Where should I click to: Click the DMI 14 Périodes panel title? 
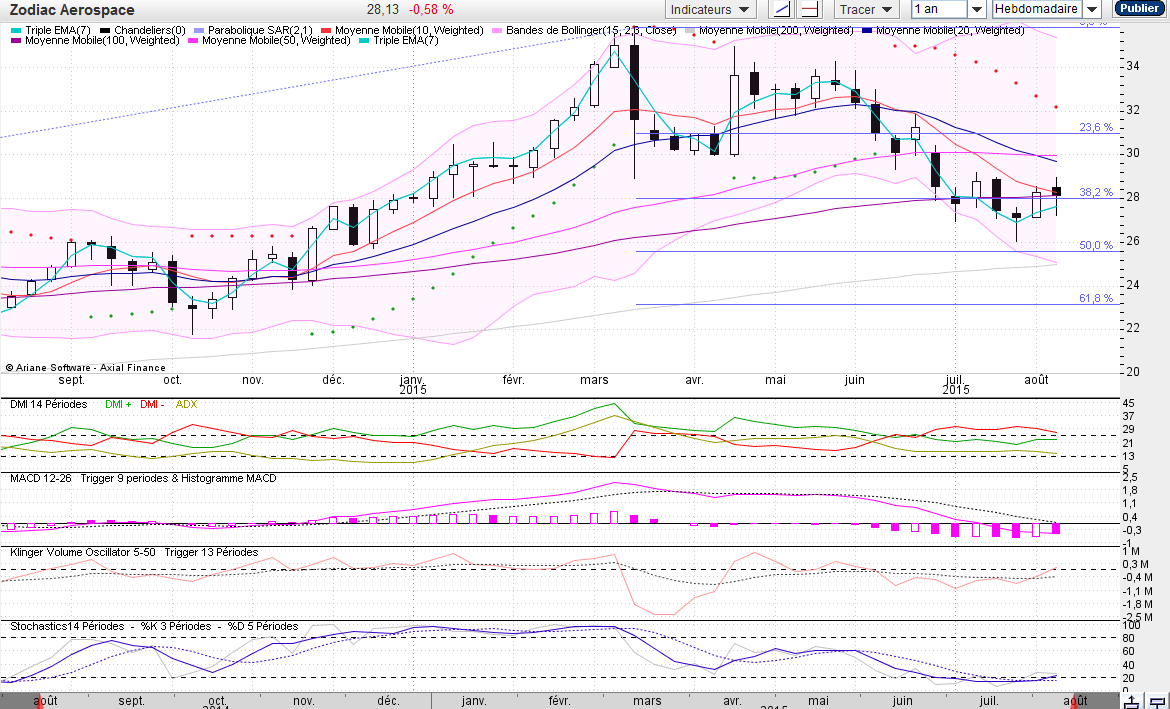[x=49, y=405]
